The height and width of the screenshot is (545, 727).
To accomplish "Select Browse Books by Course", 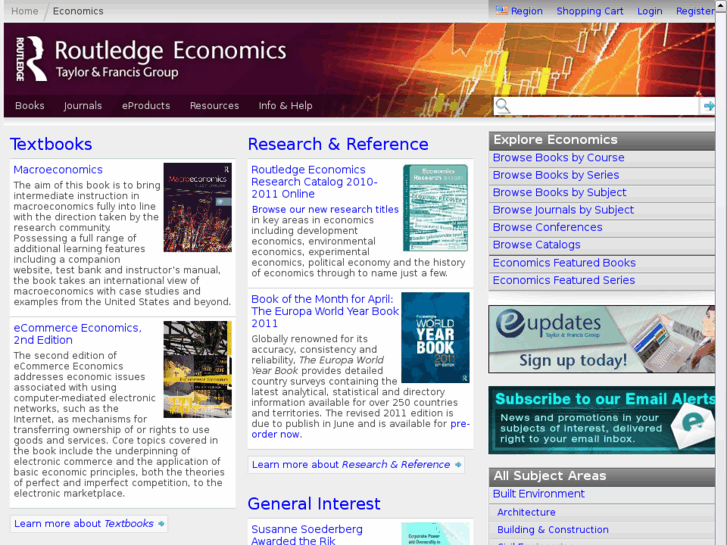I will 558,158.
